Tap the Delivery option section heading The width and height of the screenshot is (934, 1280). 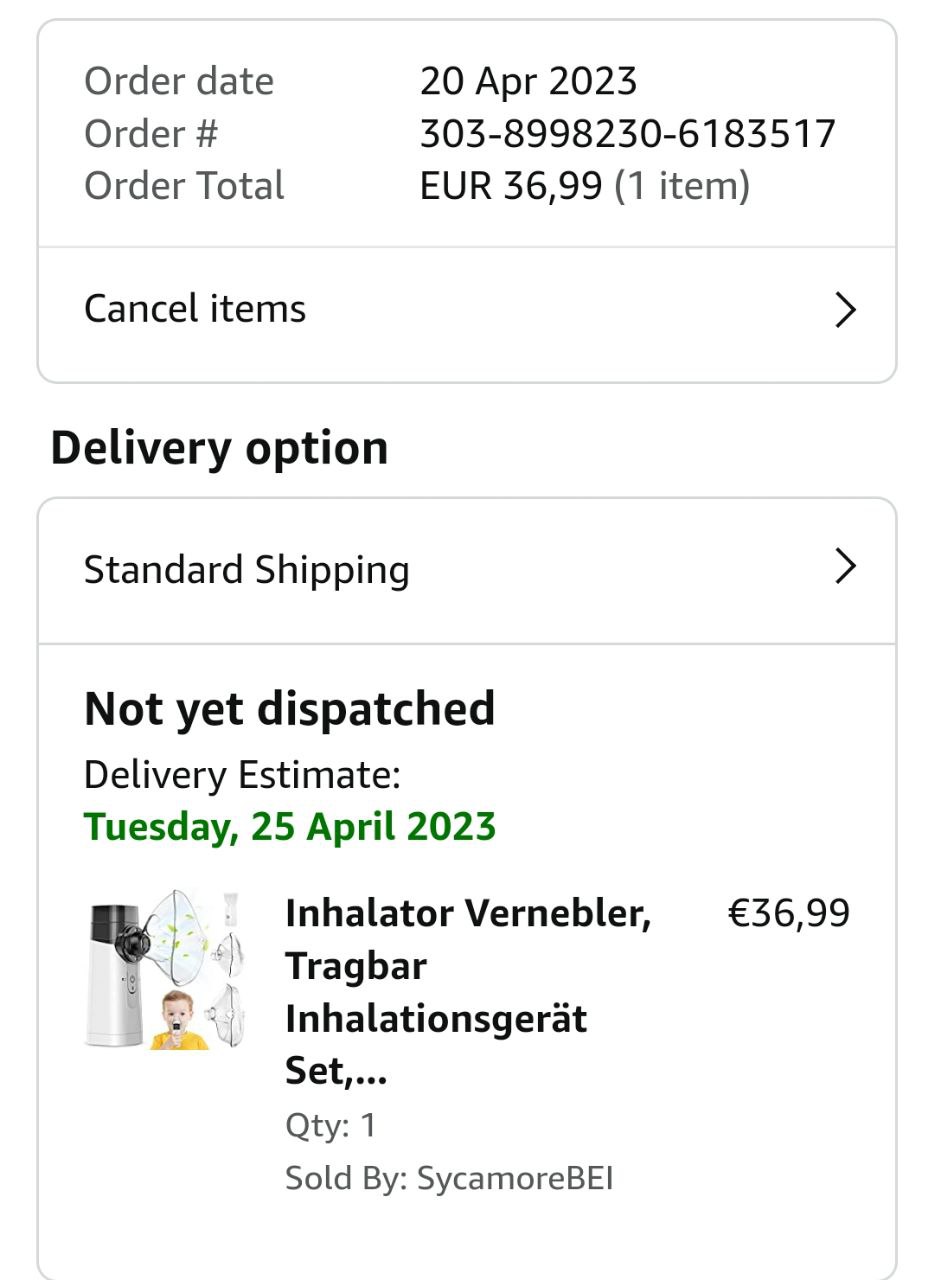coord(219,448)
